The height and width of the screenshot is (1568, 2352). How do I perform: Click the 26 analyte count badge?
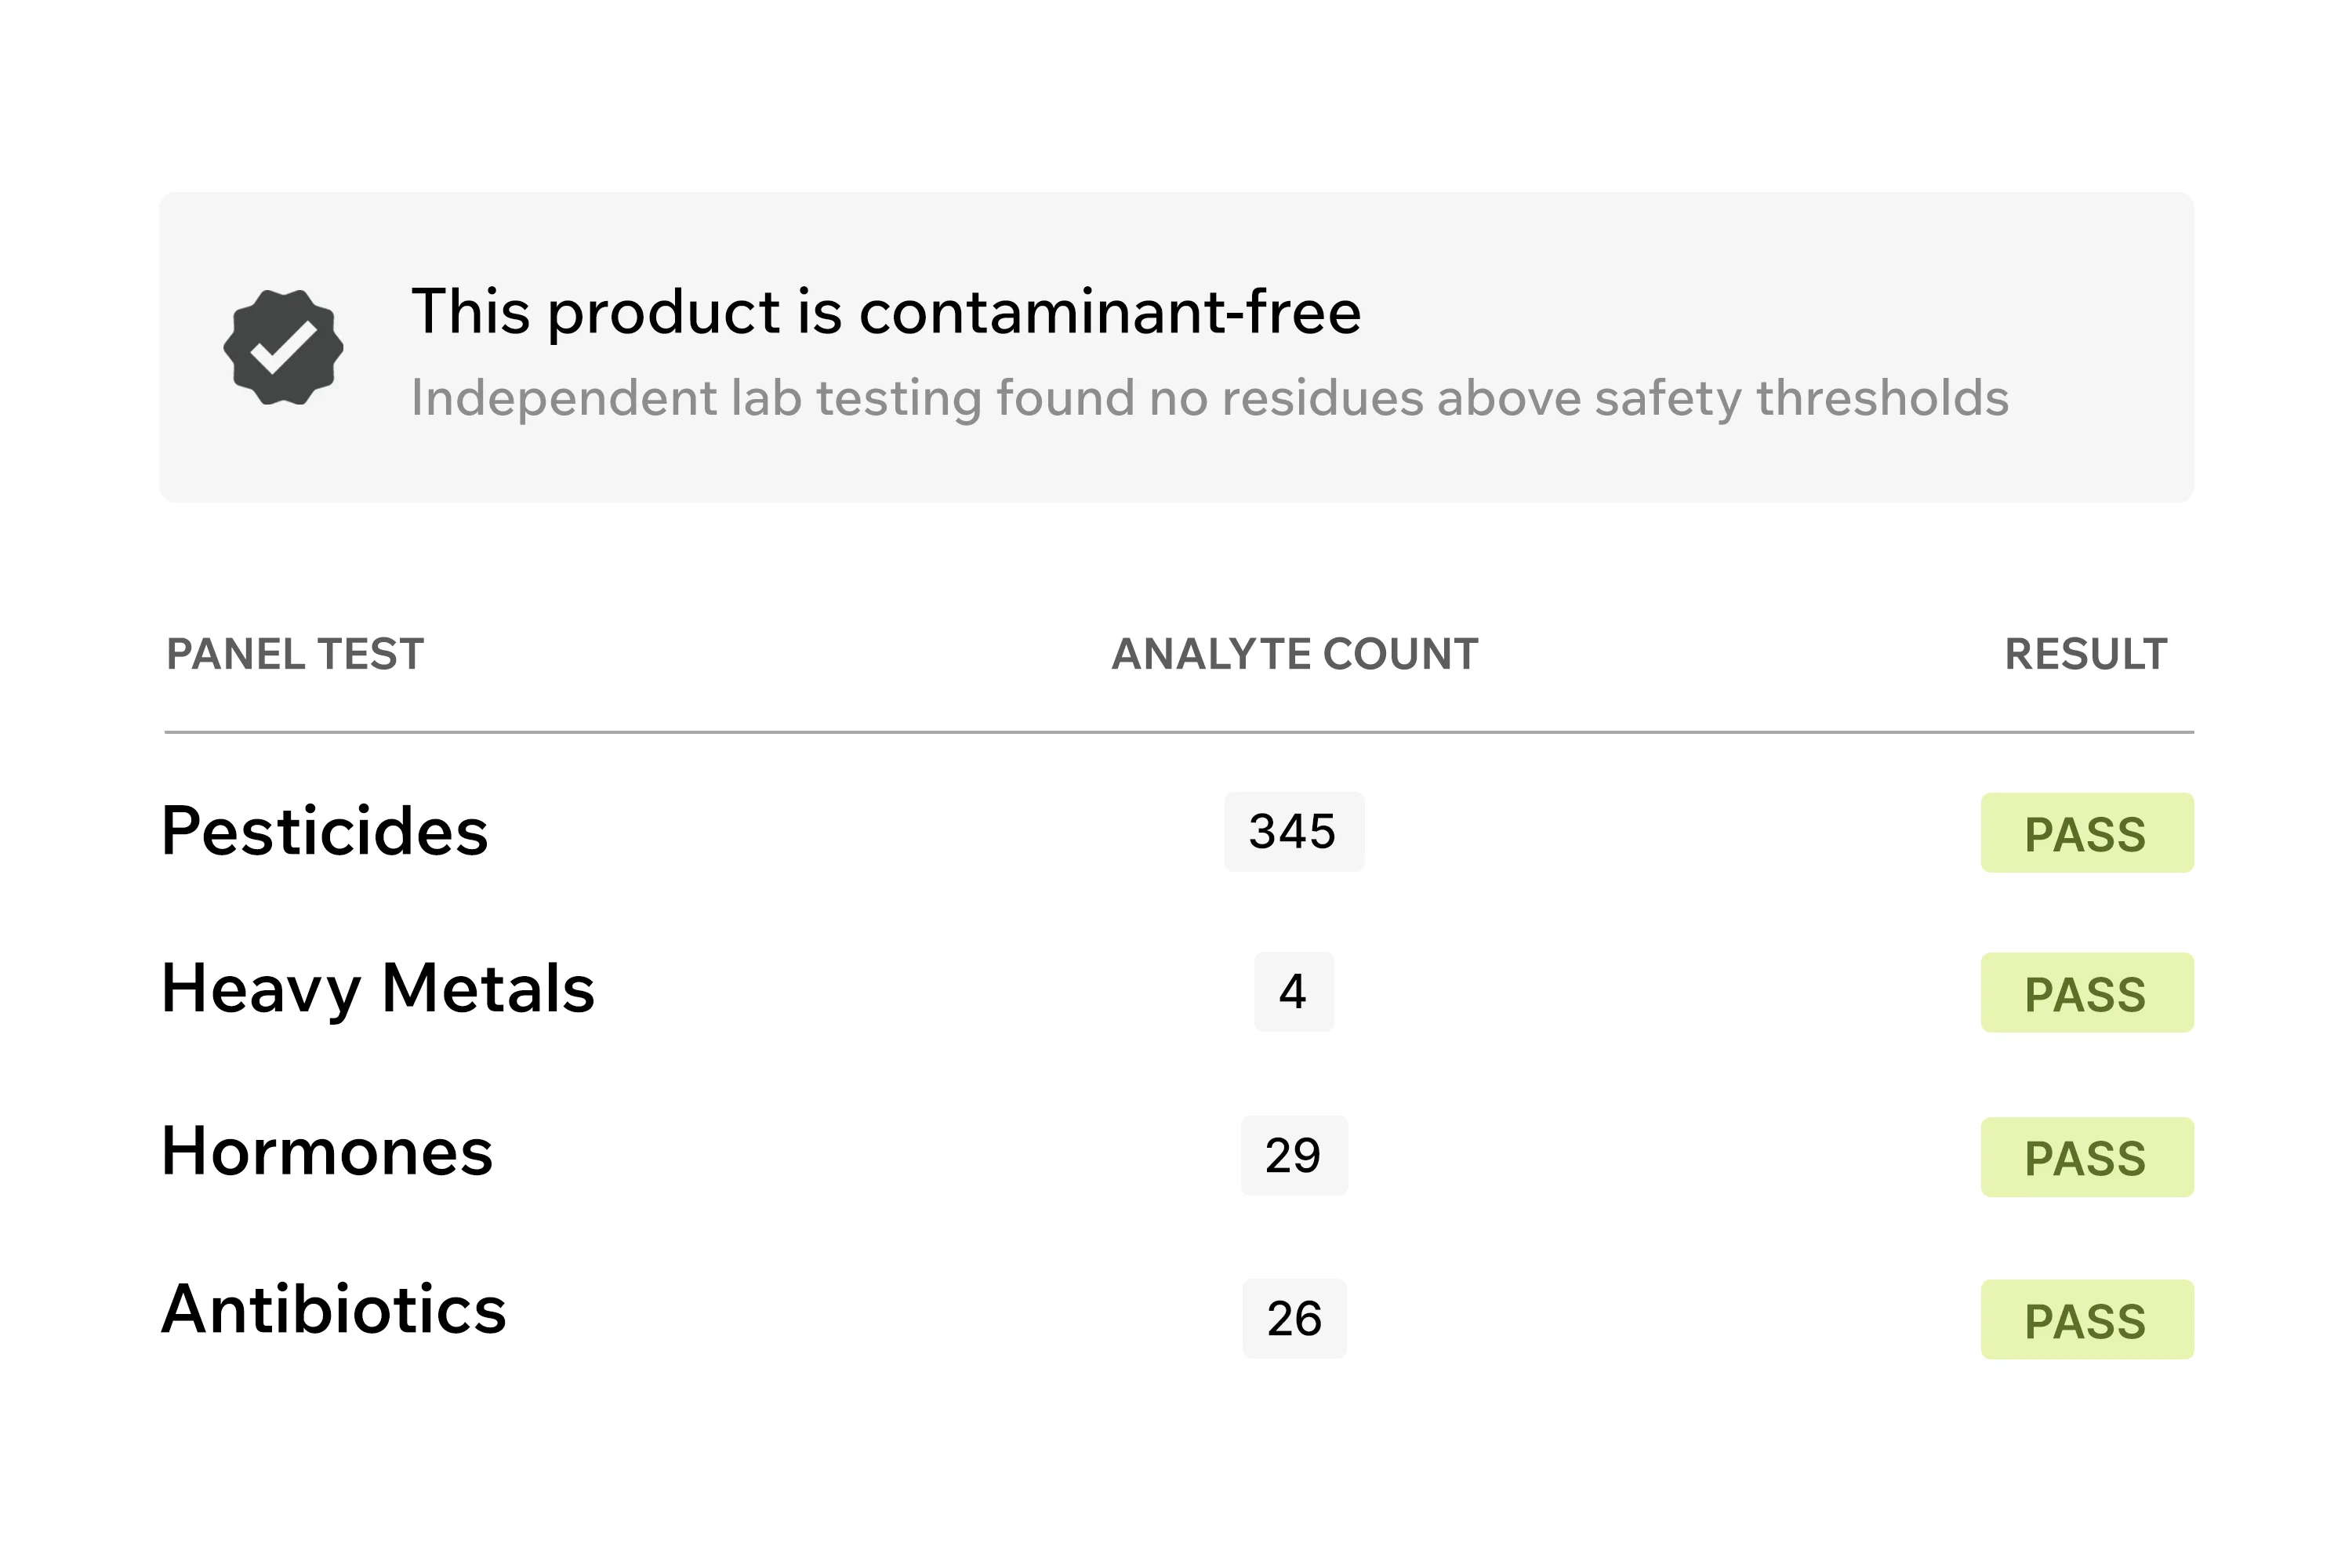tap(1294, 1319)
